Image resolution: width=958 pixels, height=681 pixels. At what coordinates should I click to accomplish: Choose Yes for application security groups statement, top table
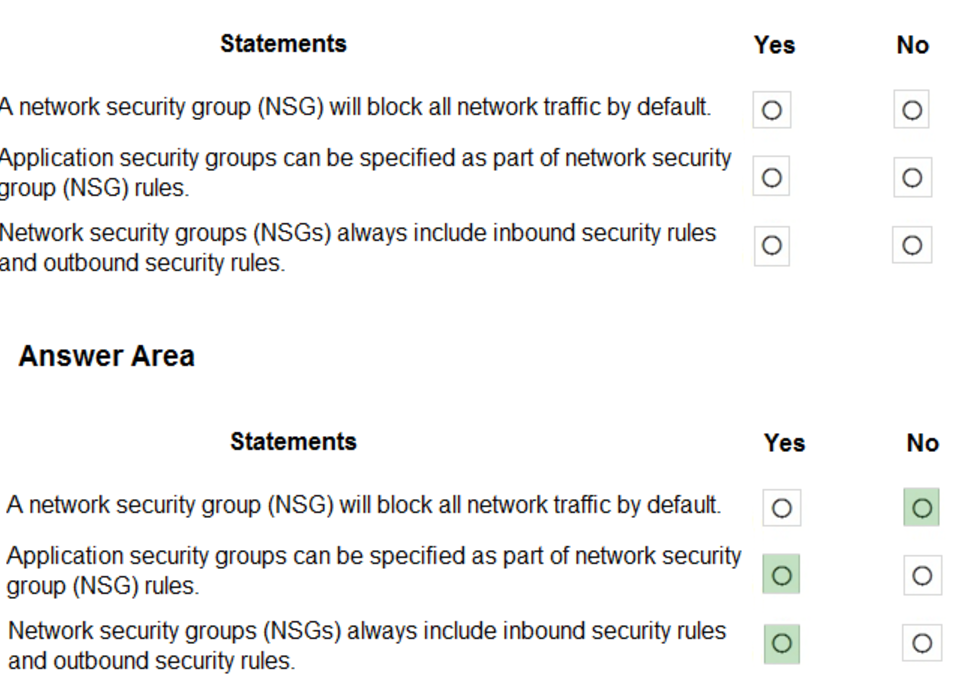[771, 177]
